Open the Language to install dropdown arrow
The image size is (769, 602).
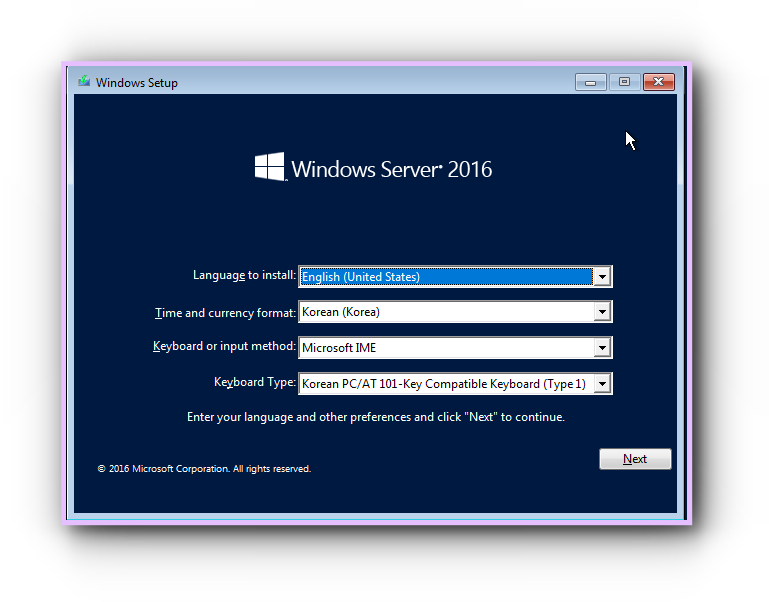click(x=602, y=277)
